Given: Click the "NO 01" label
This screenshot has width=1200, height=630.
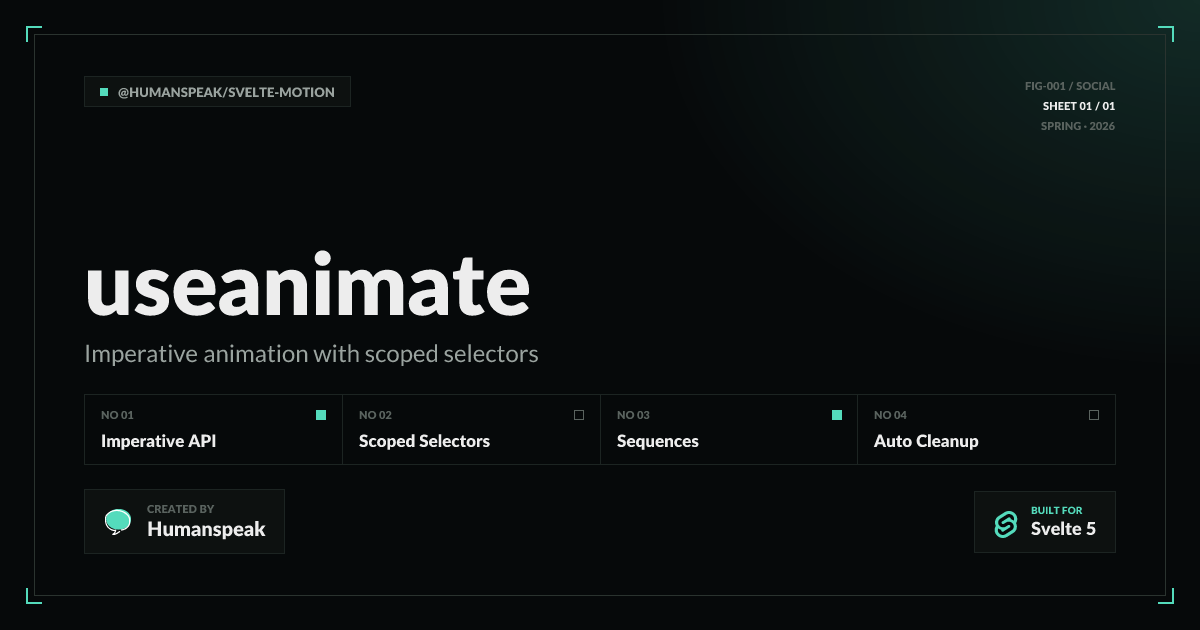Looking at the screenshot, I should pos(117,415).
